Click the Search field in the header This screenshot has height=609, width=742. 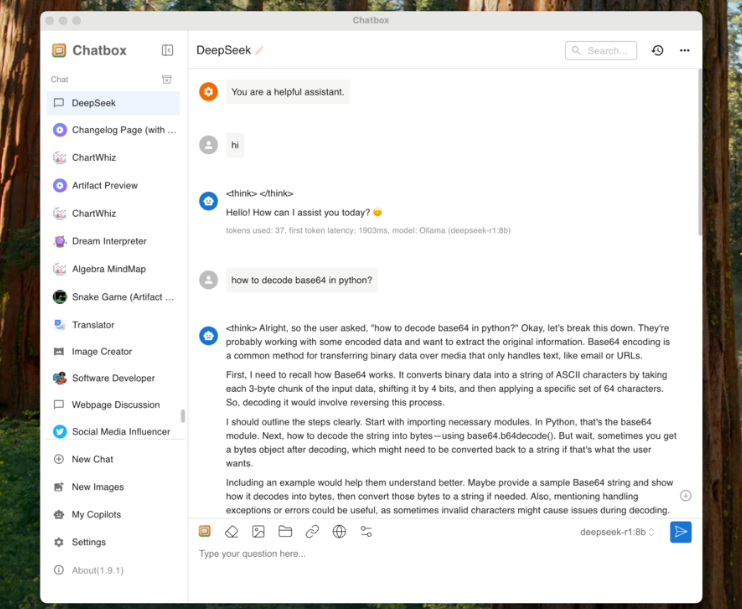click(601, 50)
